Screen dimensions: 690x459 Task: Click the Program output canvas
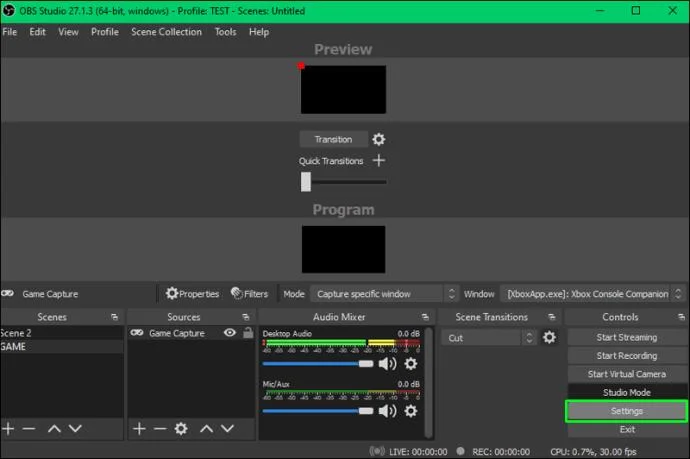click(343, 249)
